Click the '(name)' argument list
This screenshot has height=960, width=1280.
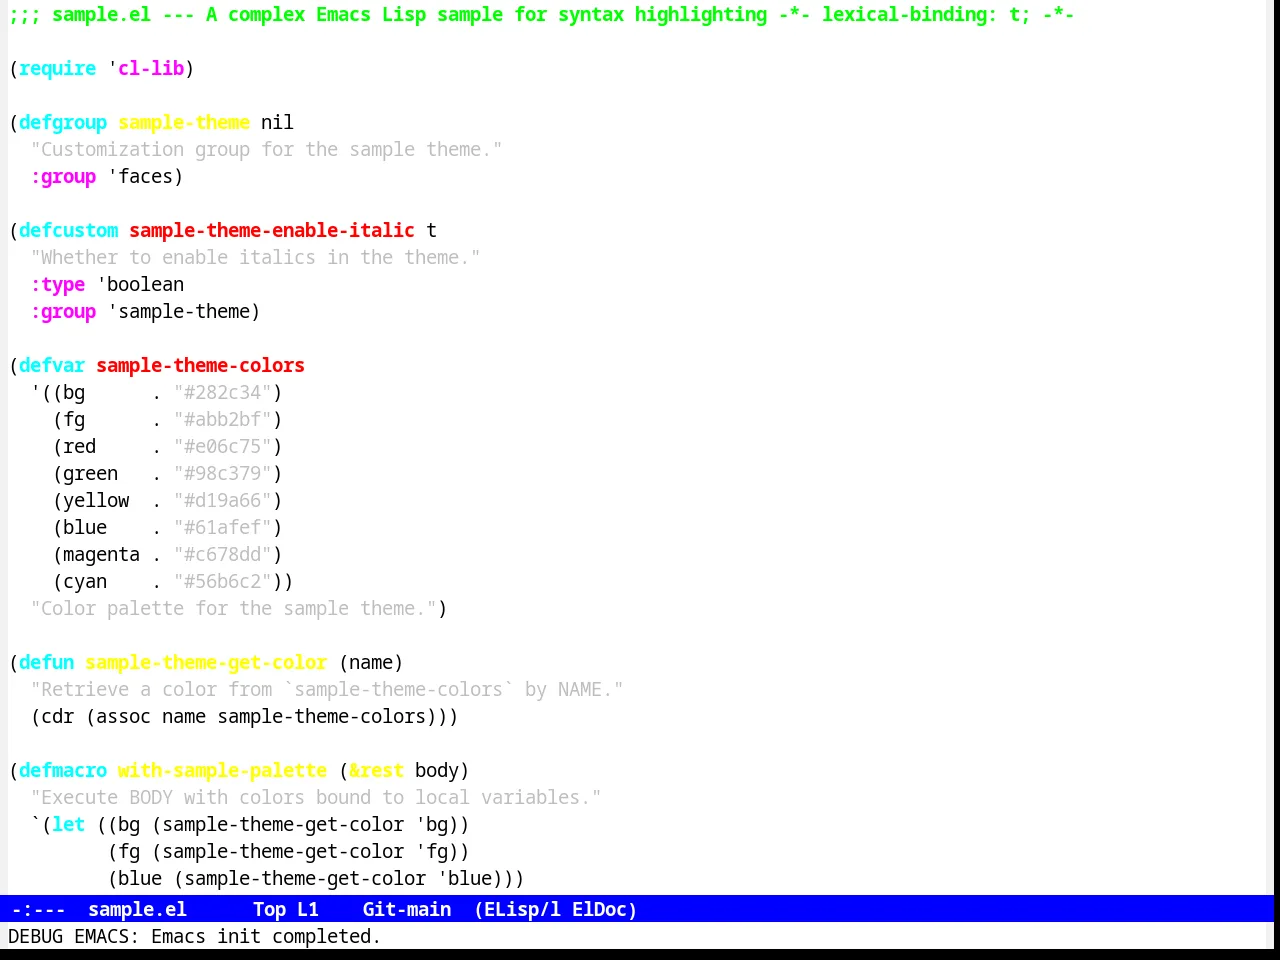click(371, 662)
